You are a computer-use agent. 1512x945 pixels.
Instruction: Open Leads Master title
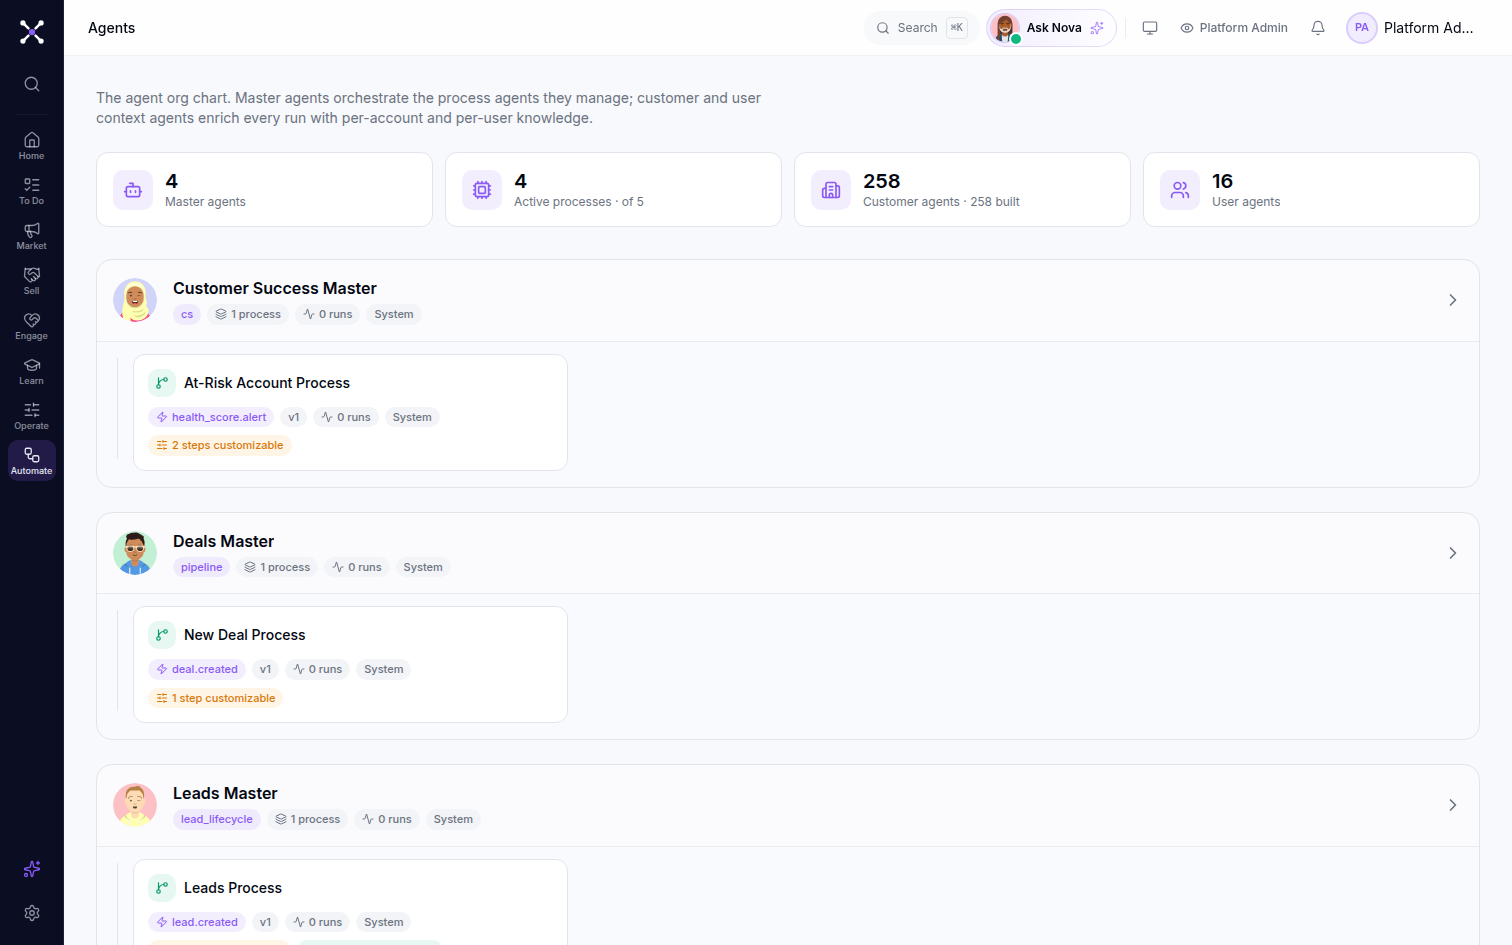[x=225, y=793]
